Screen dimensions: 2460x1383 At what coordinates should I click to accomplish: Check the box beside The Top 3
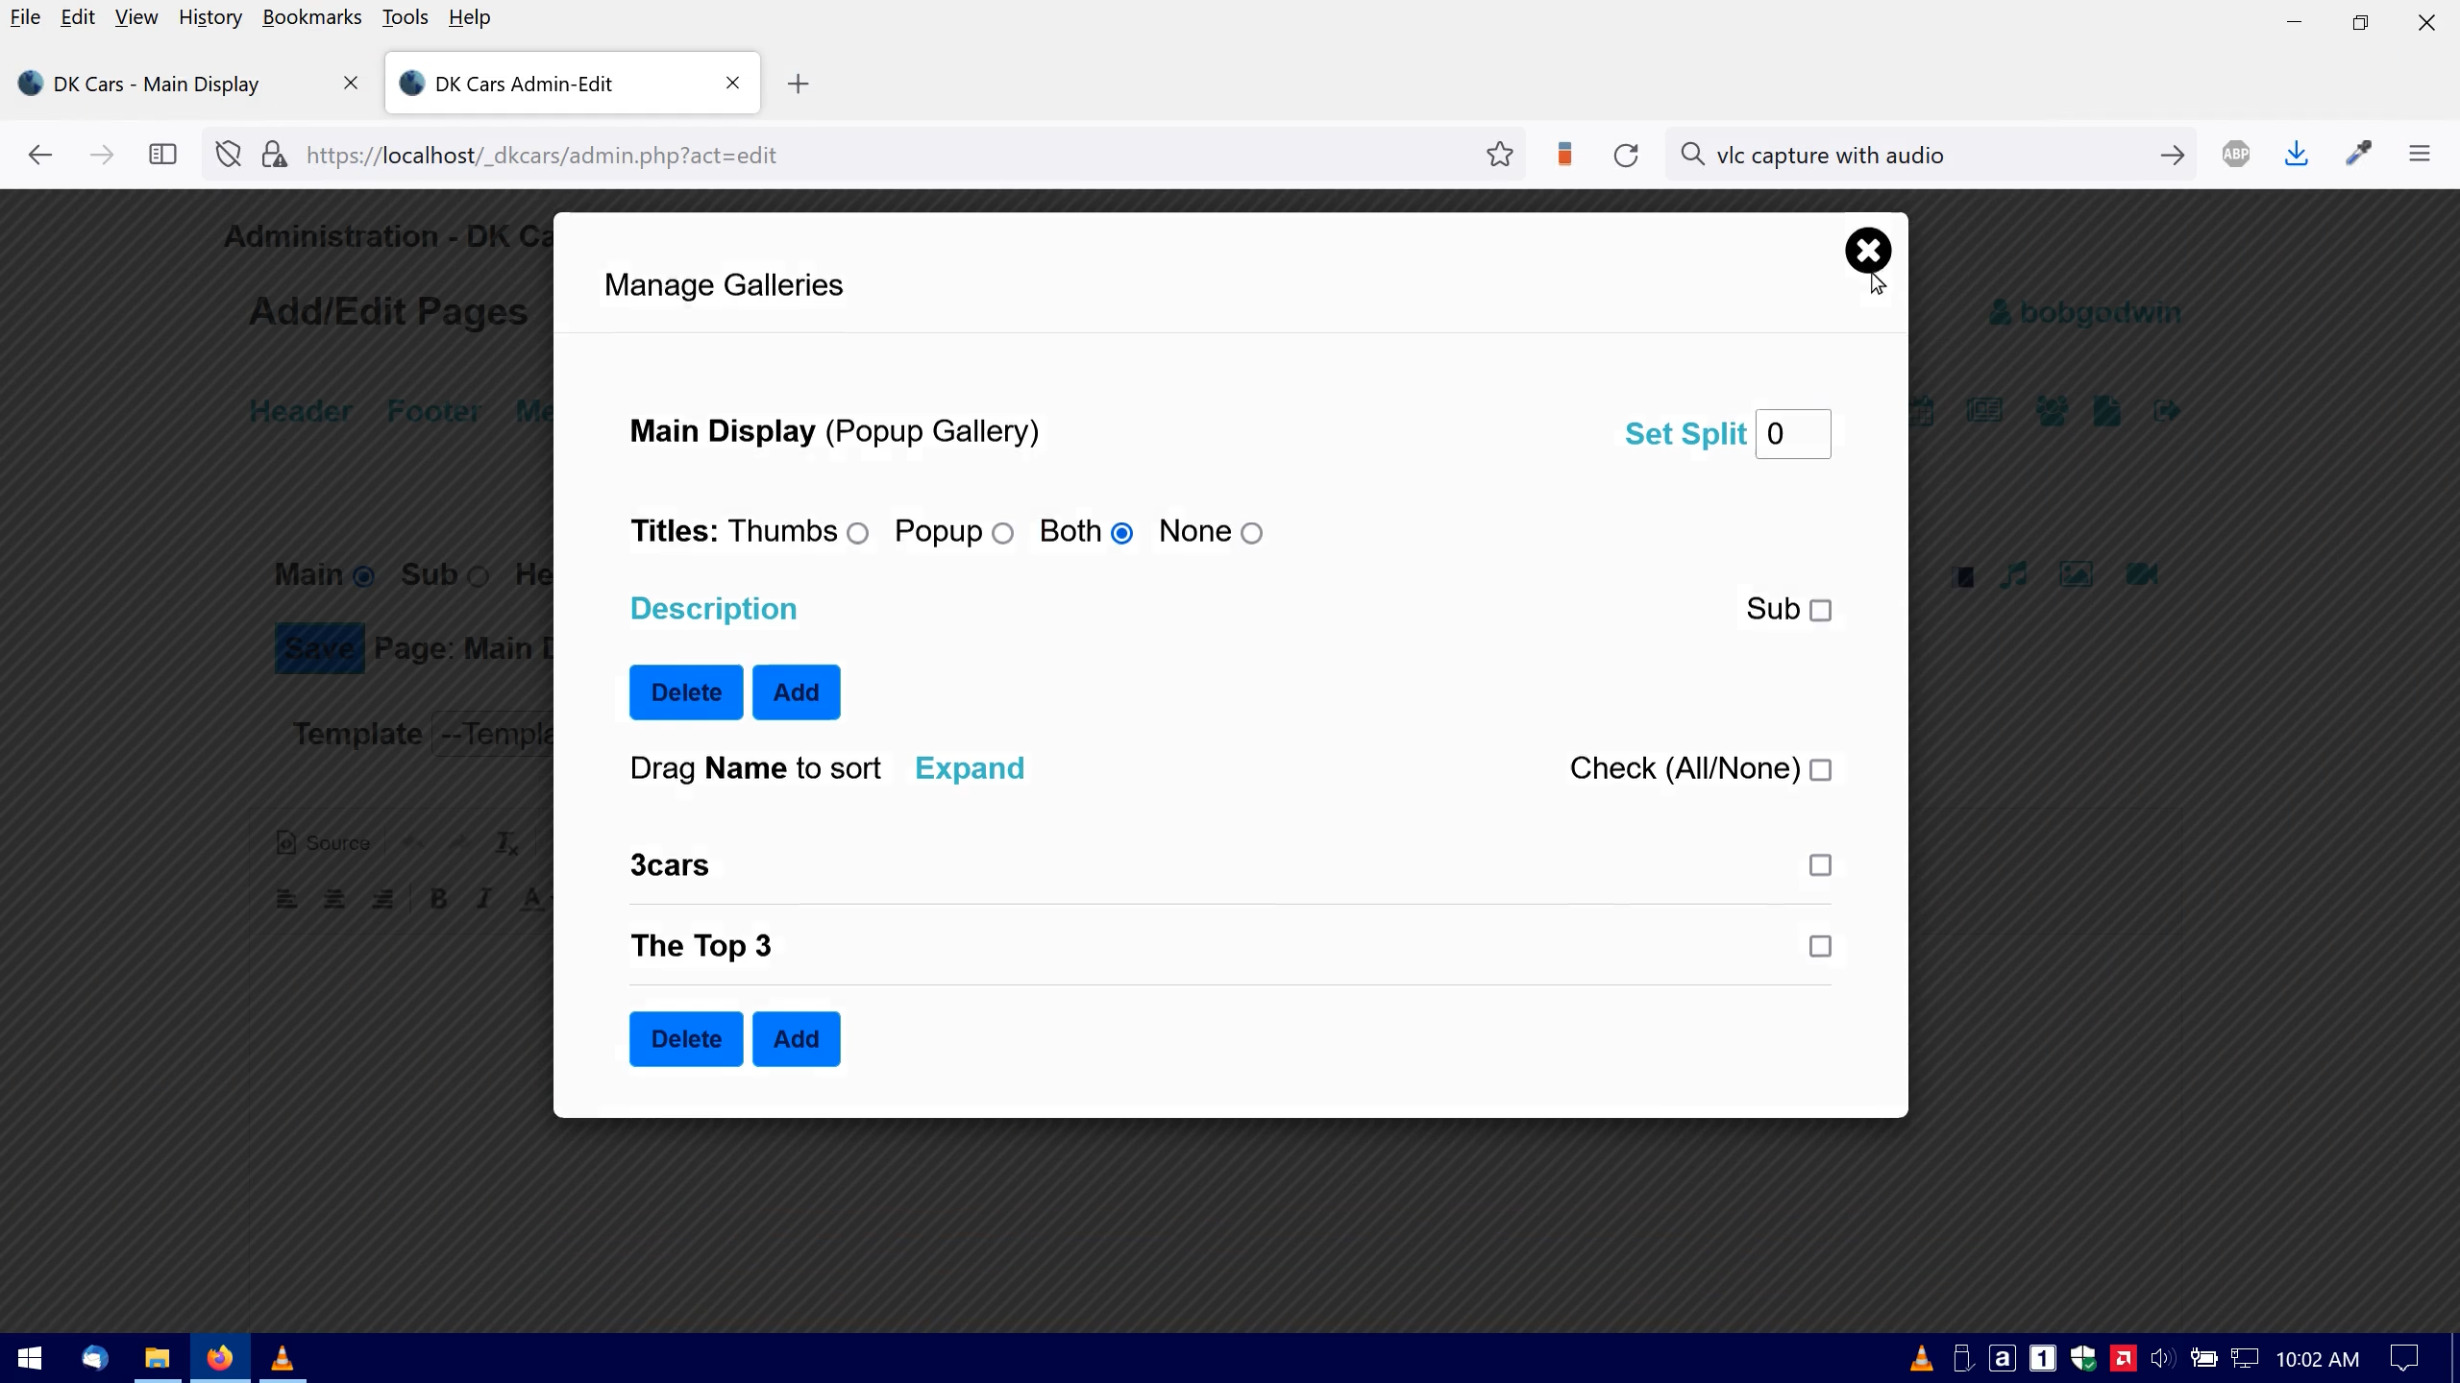(x=1819, y=946)
